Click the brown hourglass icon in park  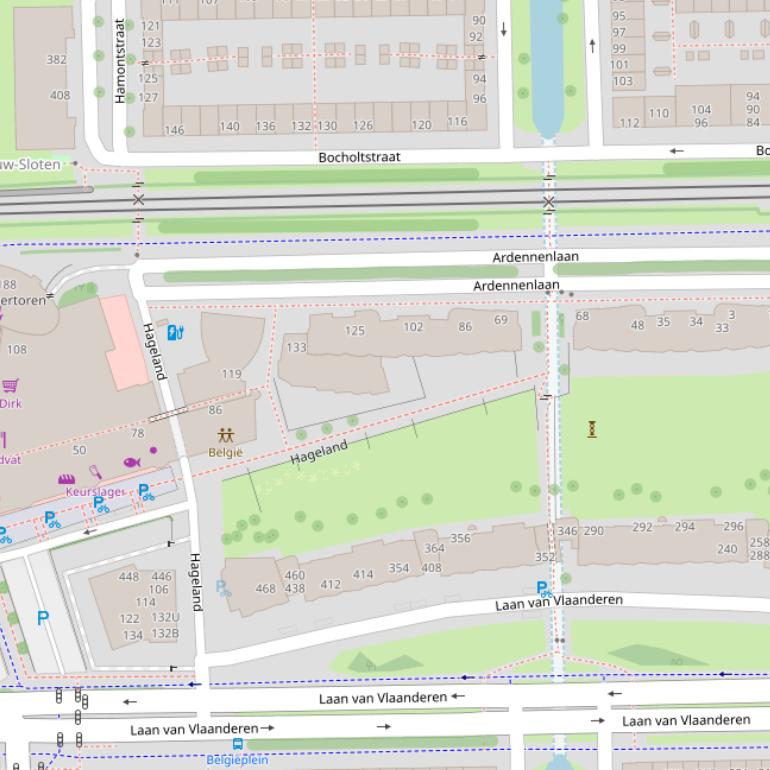tap(592, 429)
